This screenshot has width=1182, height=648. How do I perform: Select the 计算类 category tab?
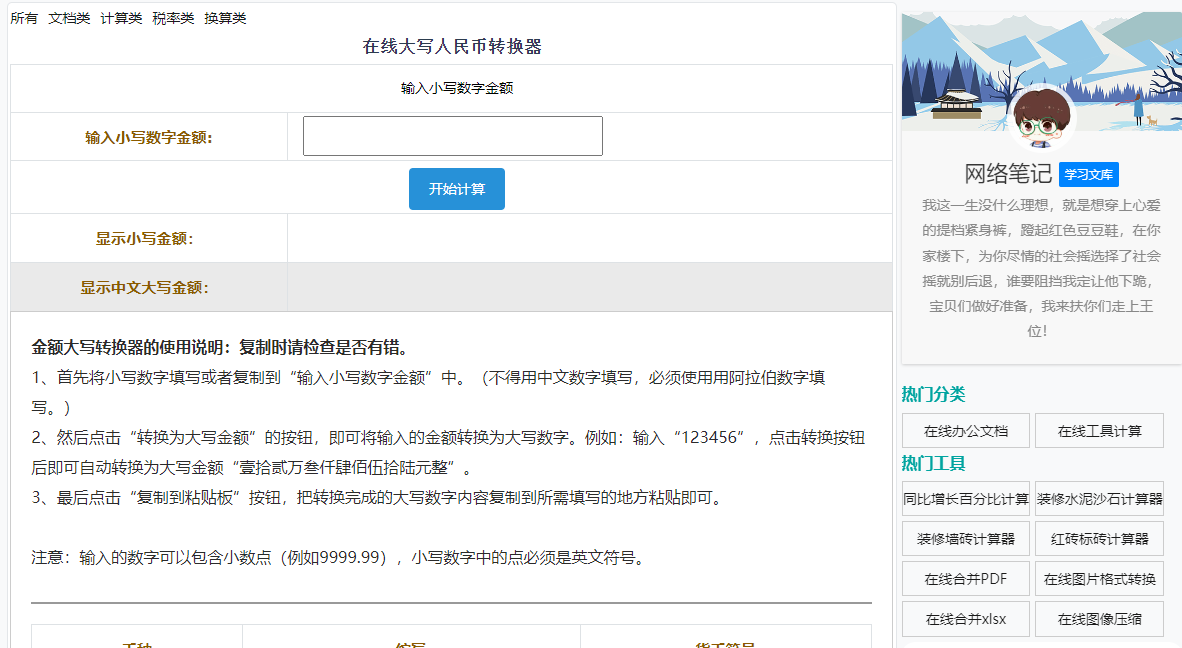pos(121,18)
